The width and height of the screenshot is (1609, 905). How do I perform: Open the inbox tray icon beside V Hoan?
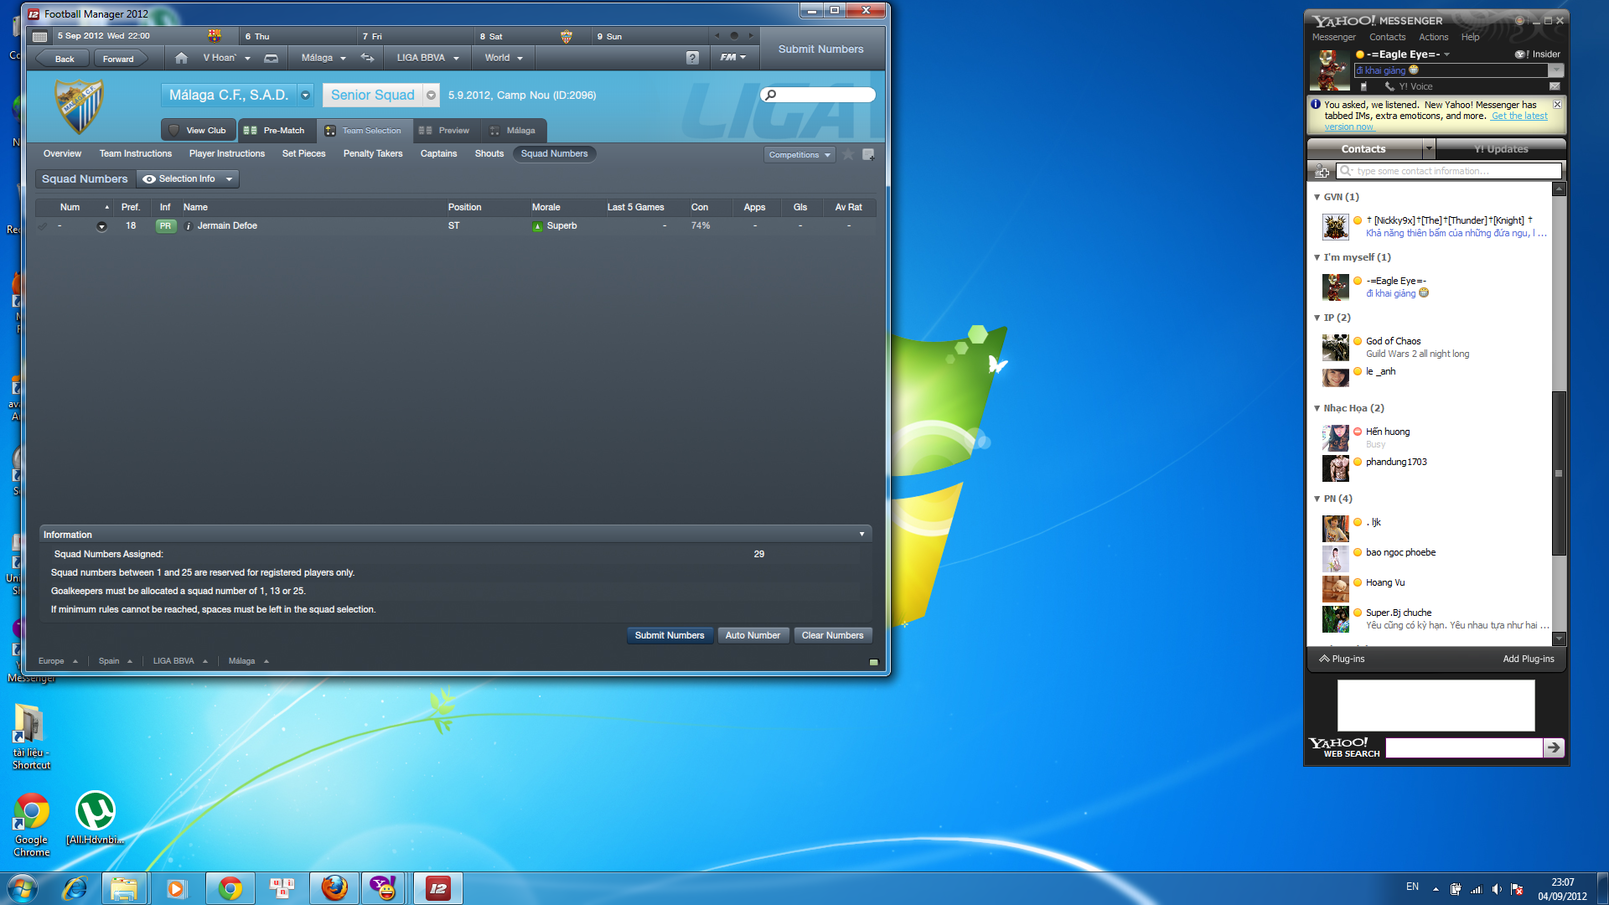(x=271, y=58)
